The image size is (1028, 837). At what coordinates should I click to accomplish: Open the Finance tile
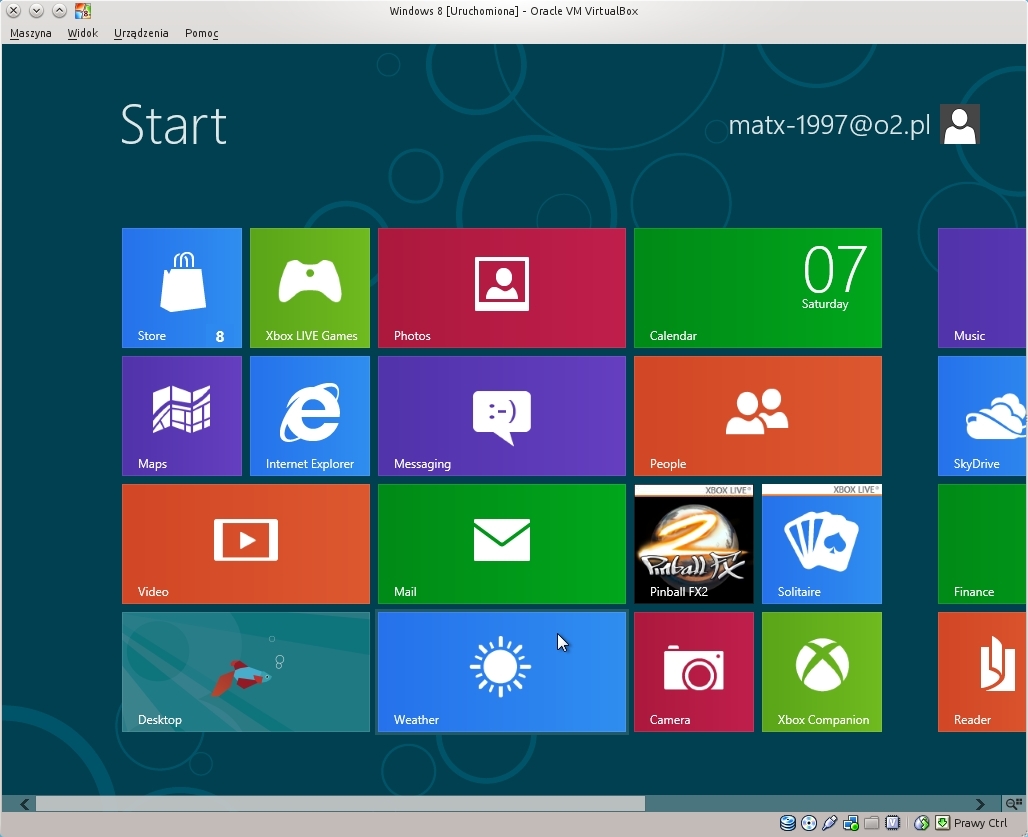click(x=982, y=544)
